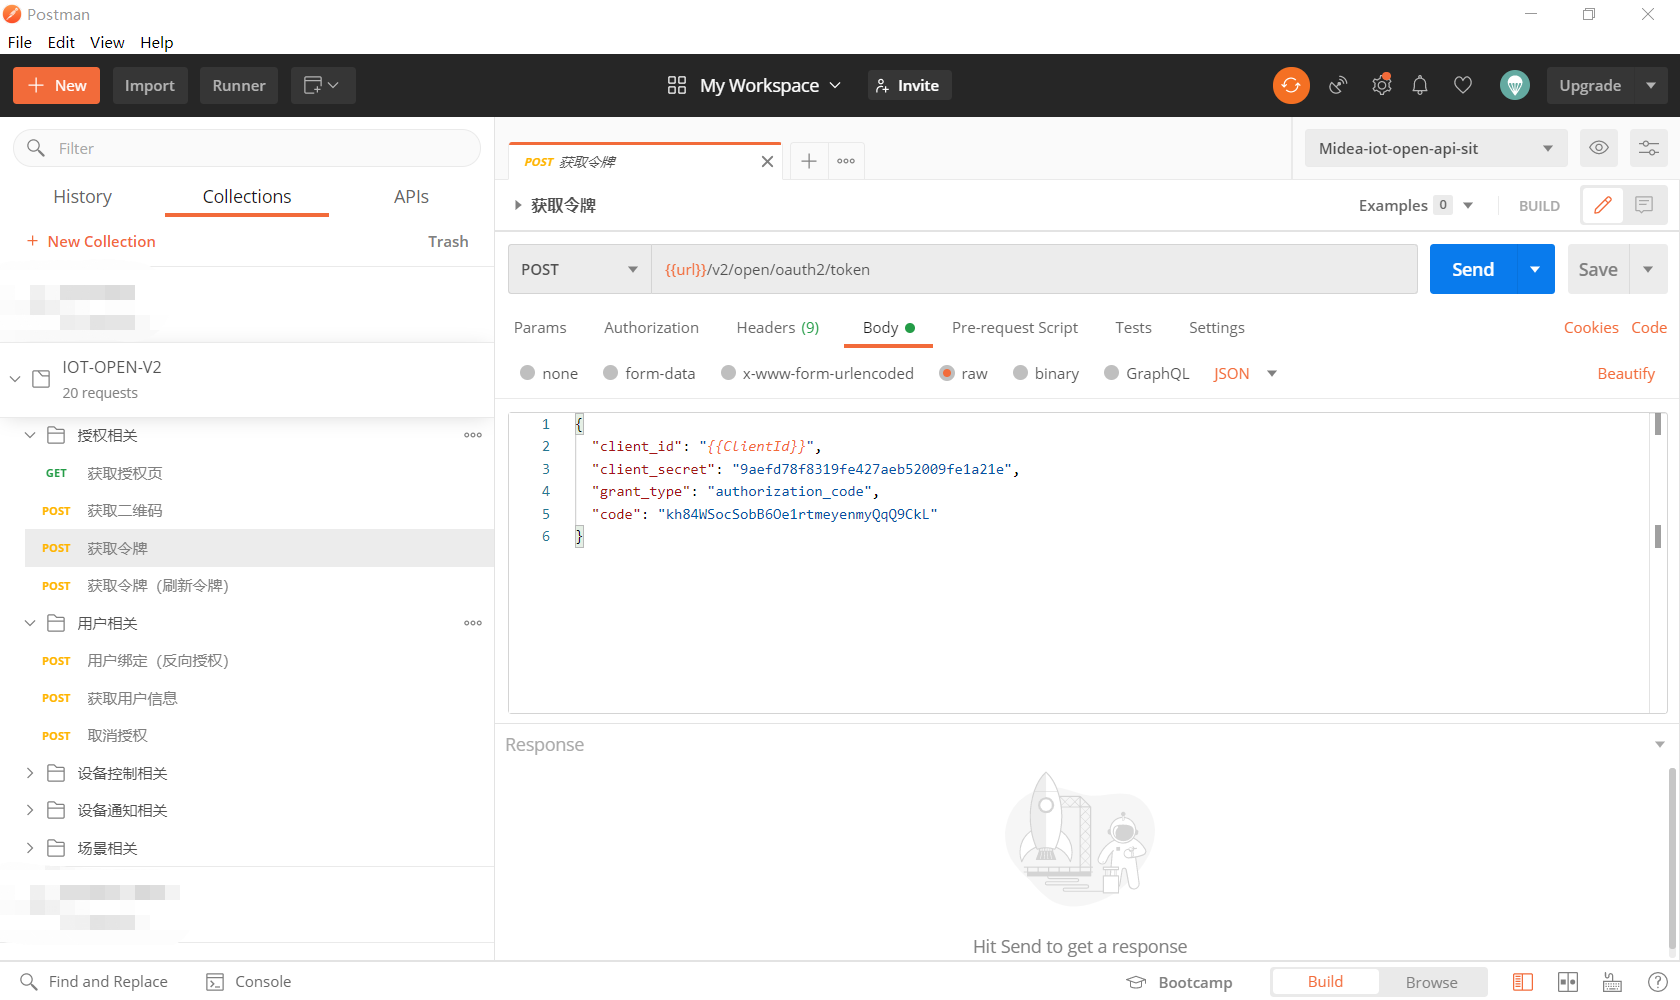Screen dimensions: 1680x1000
Task: Expand the 获取令牌 request description
Action: click(x=518, y=205)
